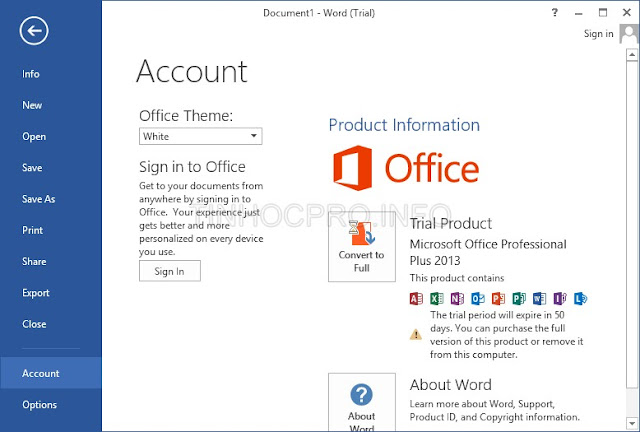Screen dimensions: 640x432
Task: Open the Print page
Action: (32, 230)
